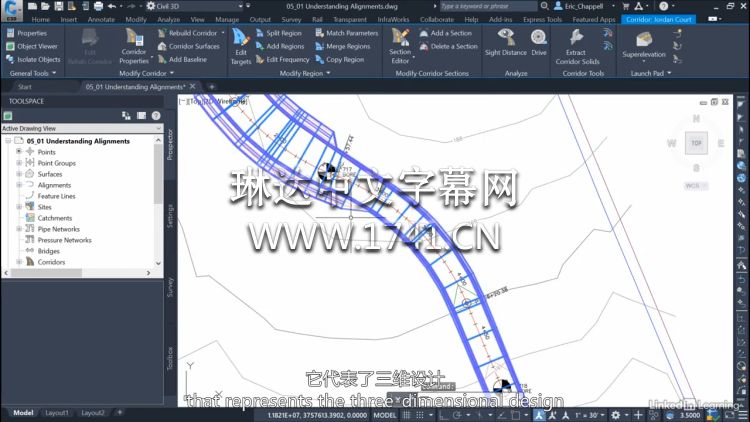Open the Civil 3D workspace dropdown
750x422 pixels.
pos(195,6)
